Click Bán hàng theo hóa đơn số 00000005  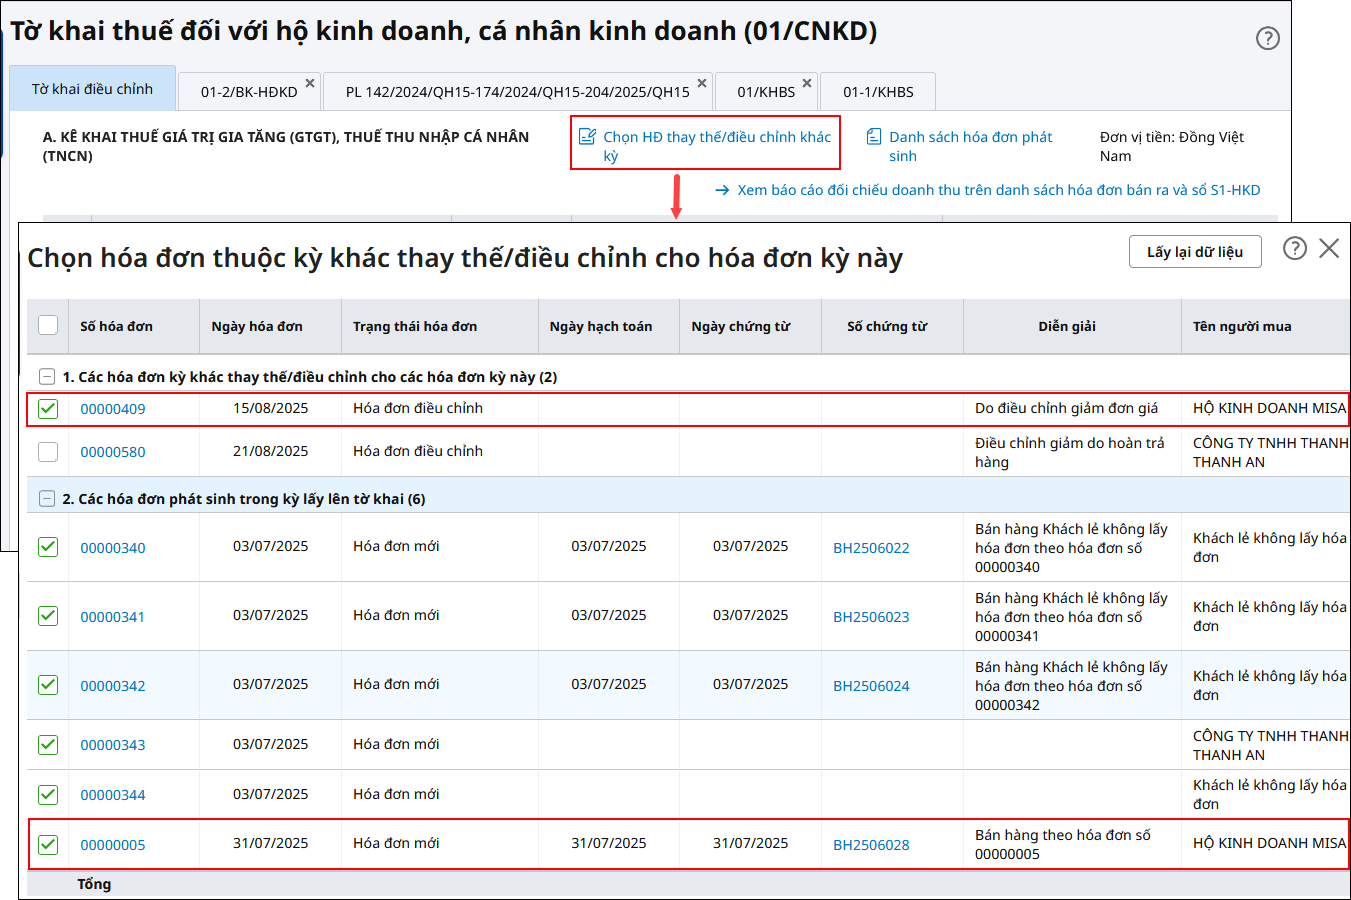(1063, 844)
